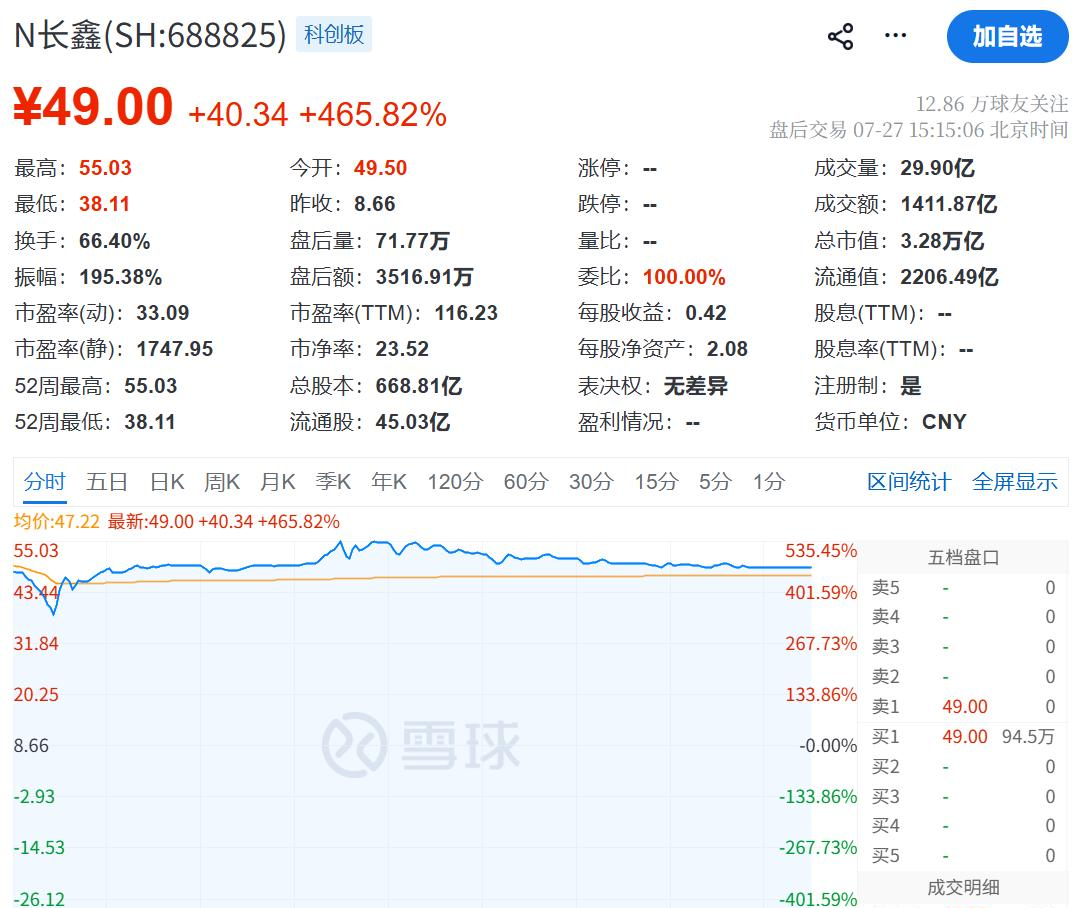
Task: Click the 盘后额 value 3516.91万
Action: [424, 277]
